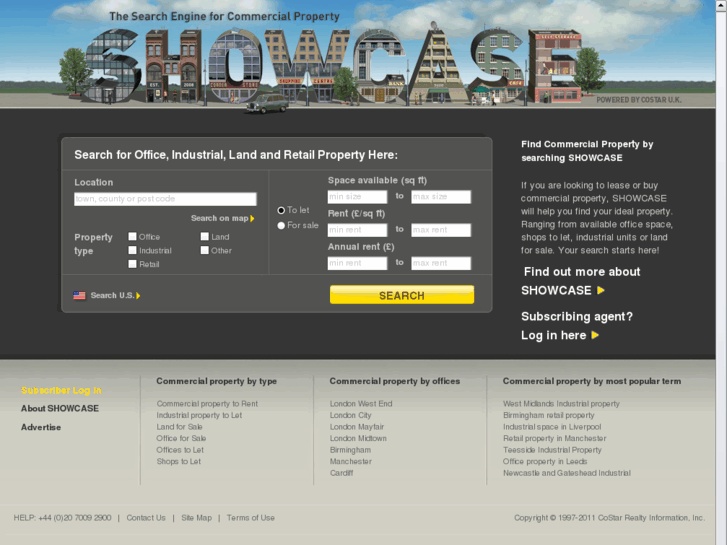
Task: Open Cardiff offices link
Action: click(341, 473)
